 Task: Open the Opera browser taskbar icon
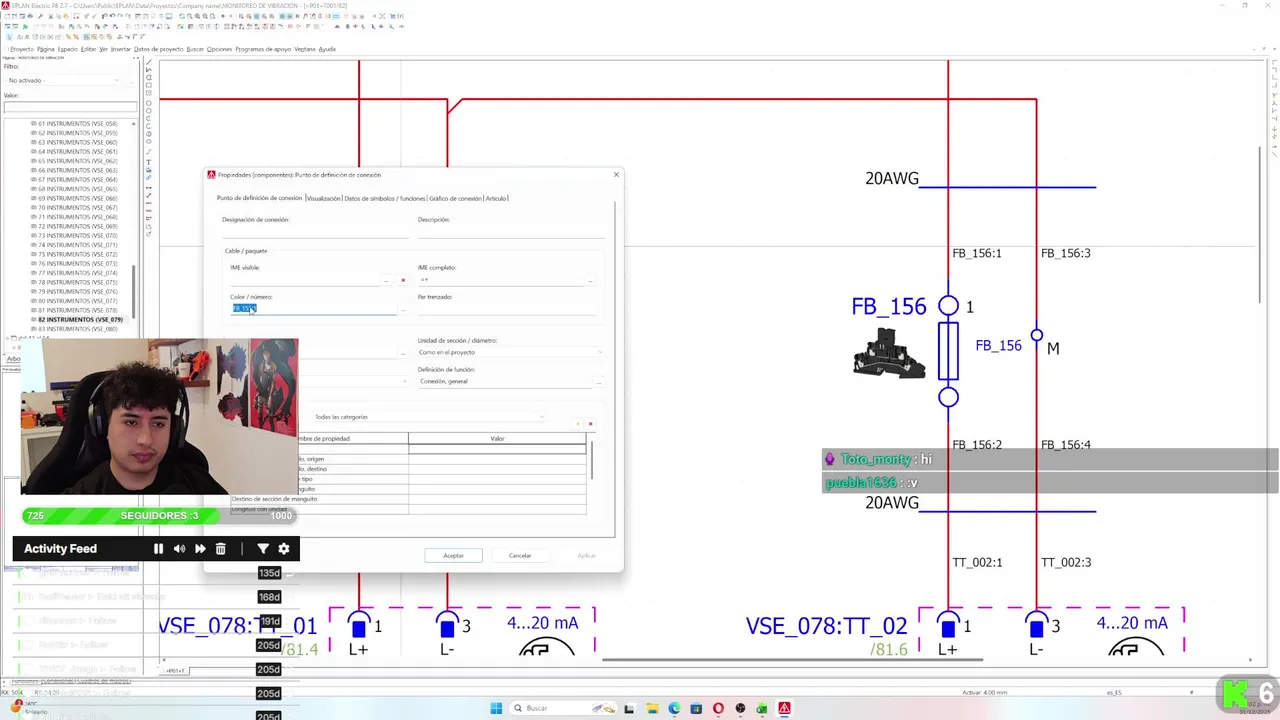point(718,708)
